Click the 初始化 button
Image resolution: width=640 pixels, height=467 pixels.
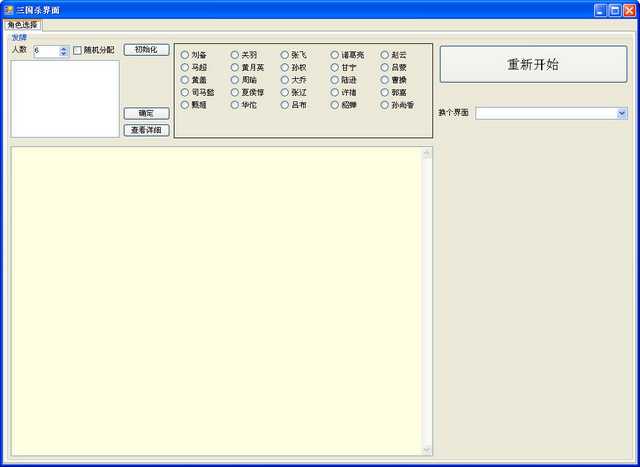click(146, 50)
